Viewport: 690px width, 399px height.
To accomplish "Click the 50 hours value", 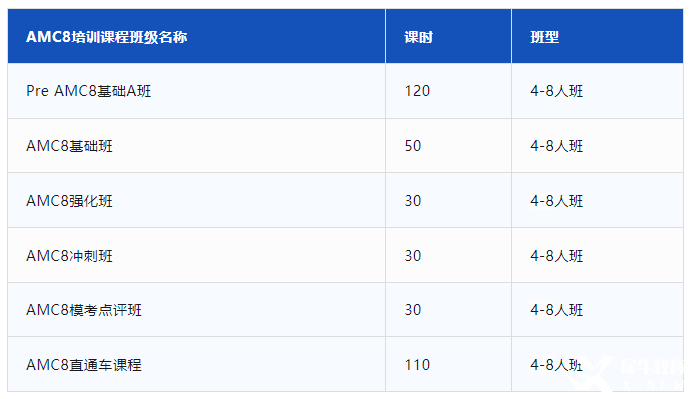I will [413, 146].
